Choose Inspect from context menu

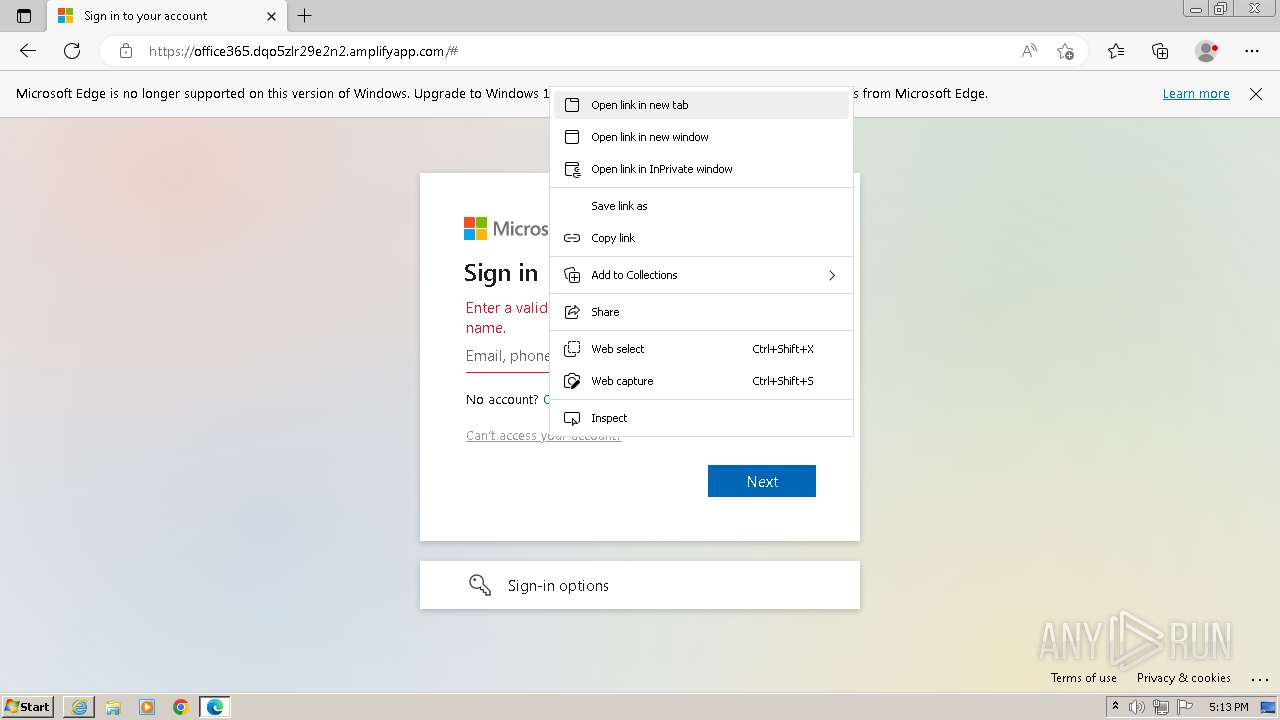pos(701,418)
